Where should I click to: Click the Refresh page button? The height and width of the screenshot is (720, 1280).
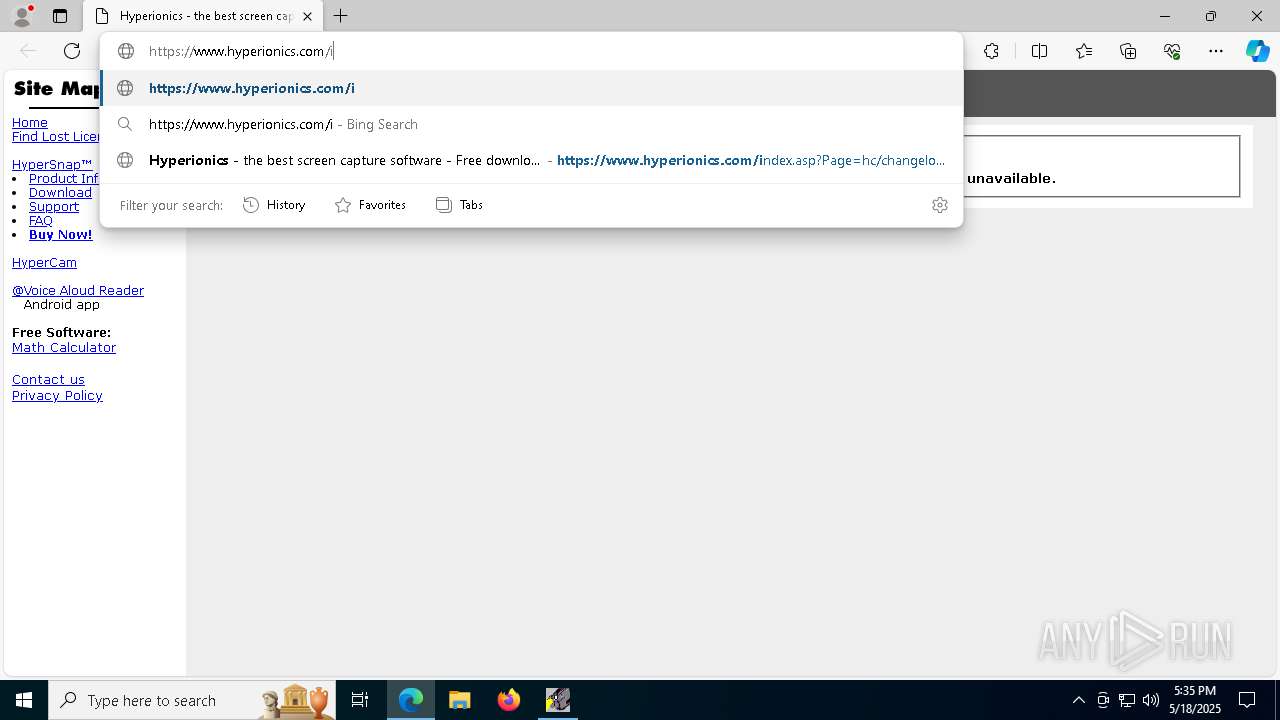(72, 51)
